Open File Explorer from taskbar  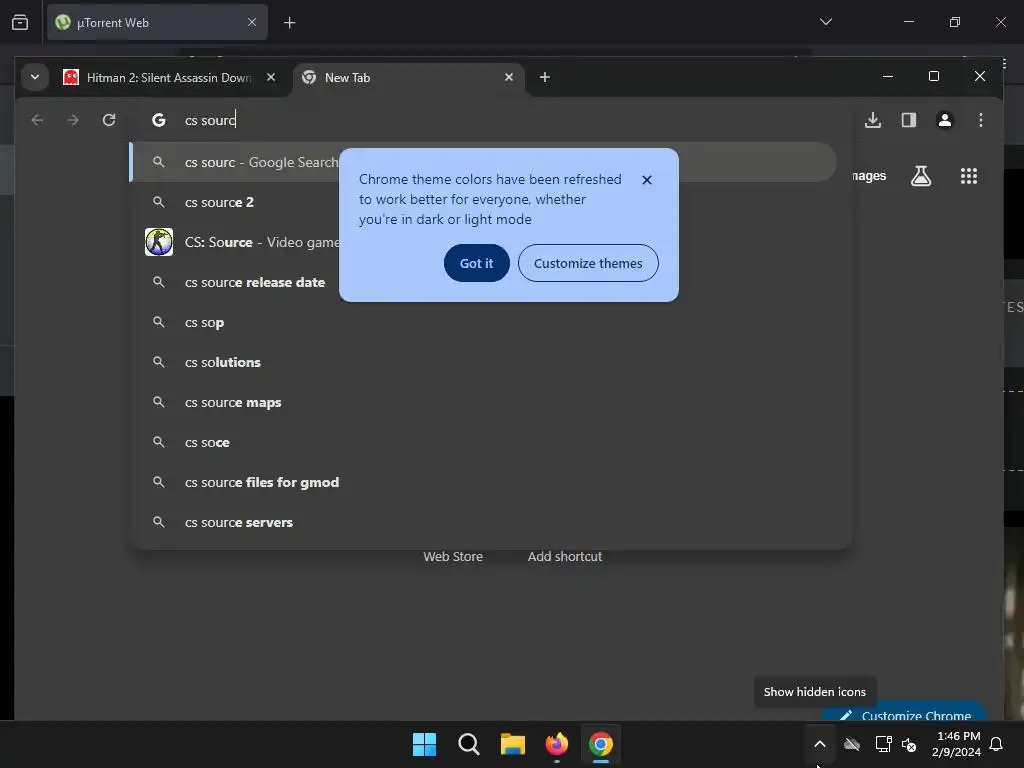coord(513,744)
